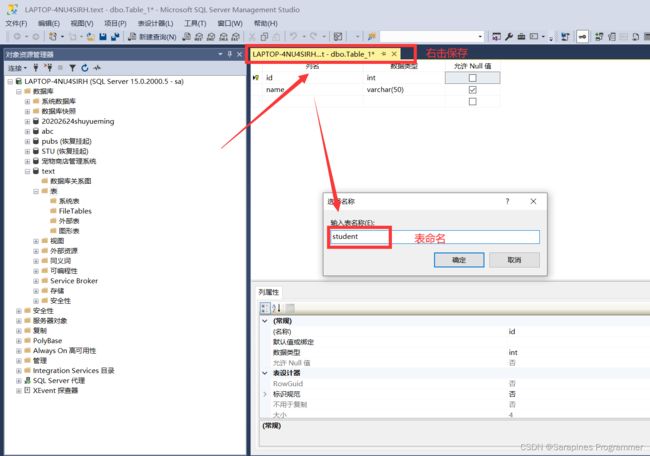
Task: Select Integration Services 目录 node
Action: [x=73, y=371]
